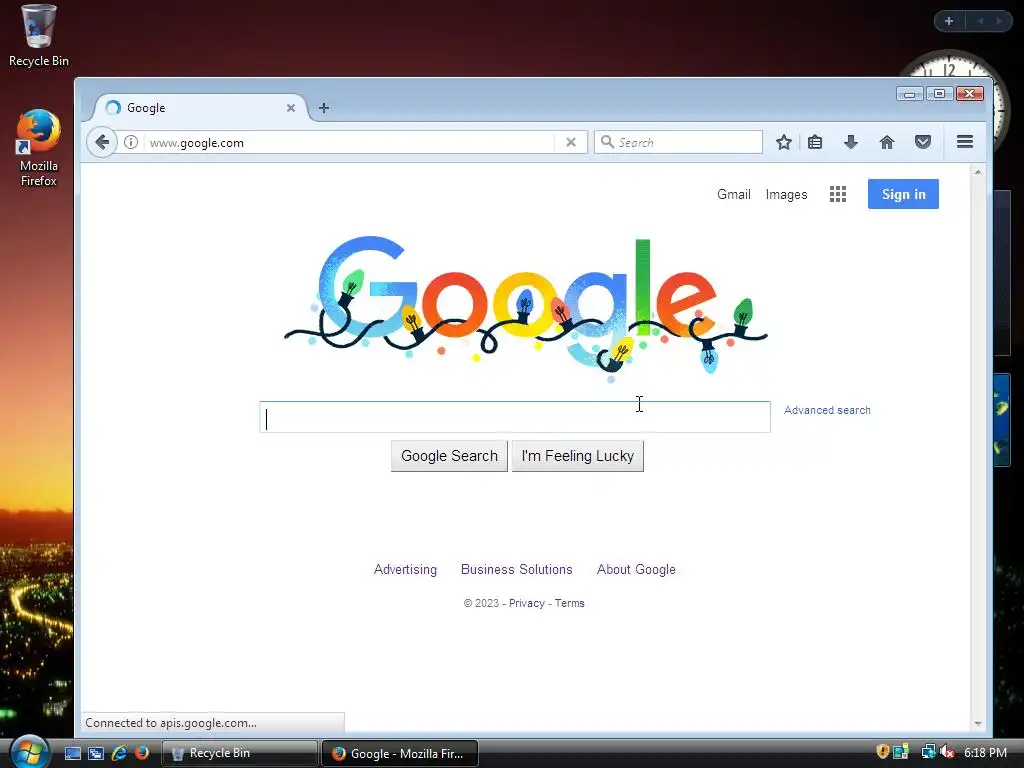Click the 6:18 PM taskbar clock
The height and width of the screenshot is (768, 1024).
click(x=985, y=753)
